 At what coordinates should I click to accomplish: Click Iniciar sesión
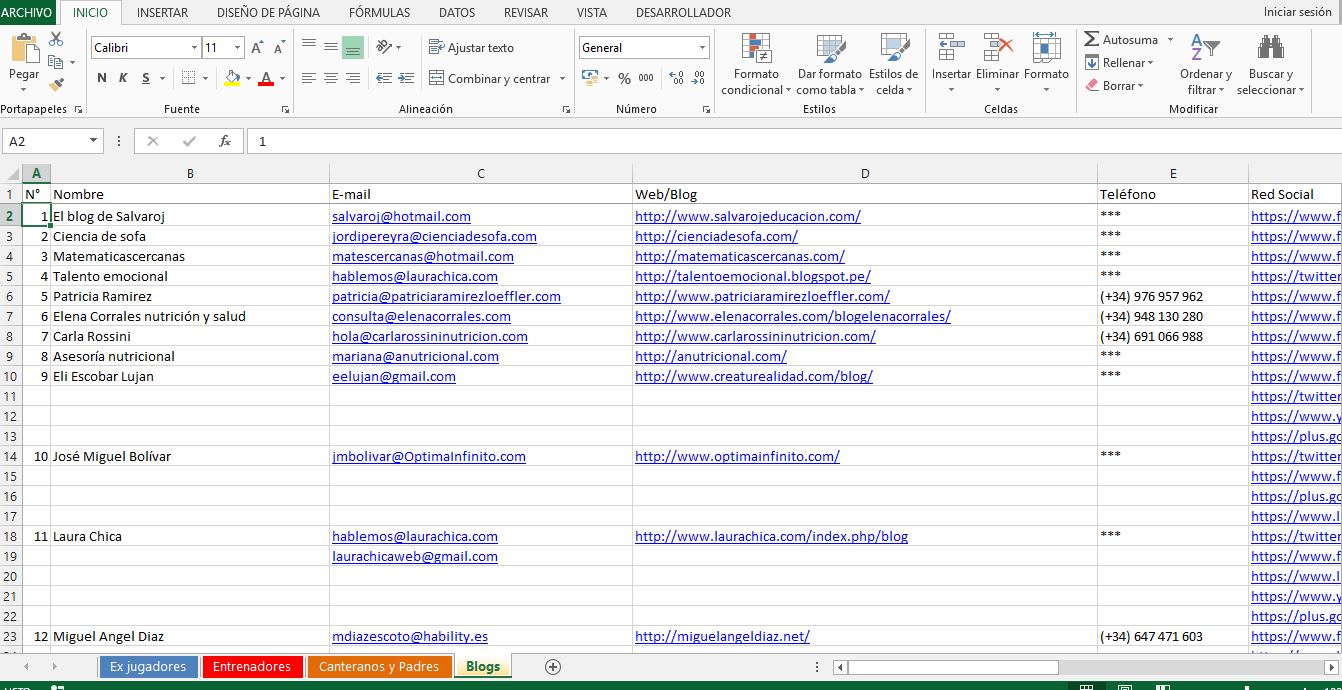[1297, 12]
